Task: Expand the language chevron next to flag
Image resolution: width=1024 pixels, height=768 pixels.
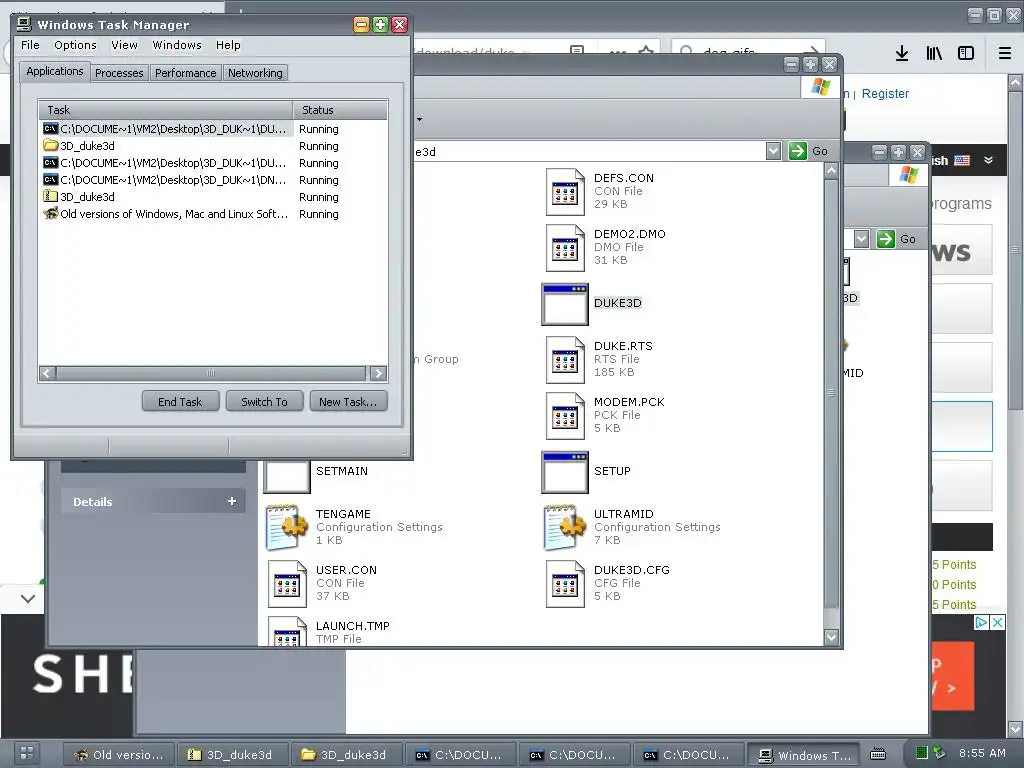Action: pyautogui.click(x=989, y=160)
